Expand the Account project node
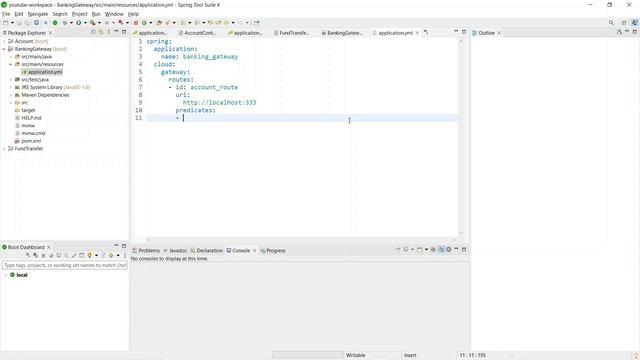 [4, 41]
